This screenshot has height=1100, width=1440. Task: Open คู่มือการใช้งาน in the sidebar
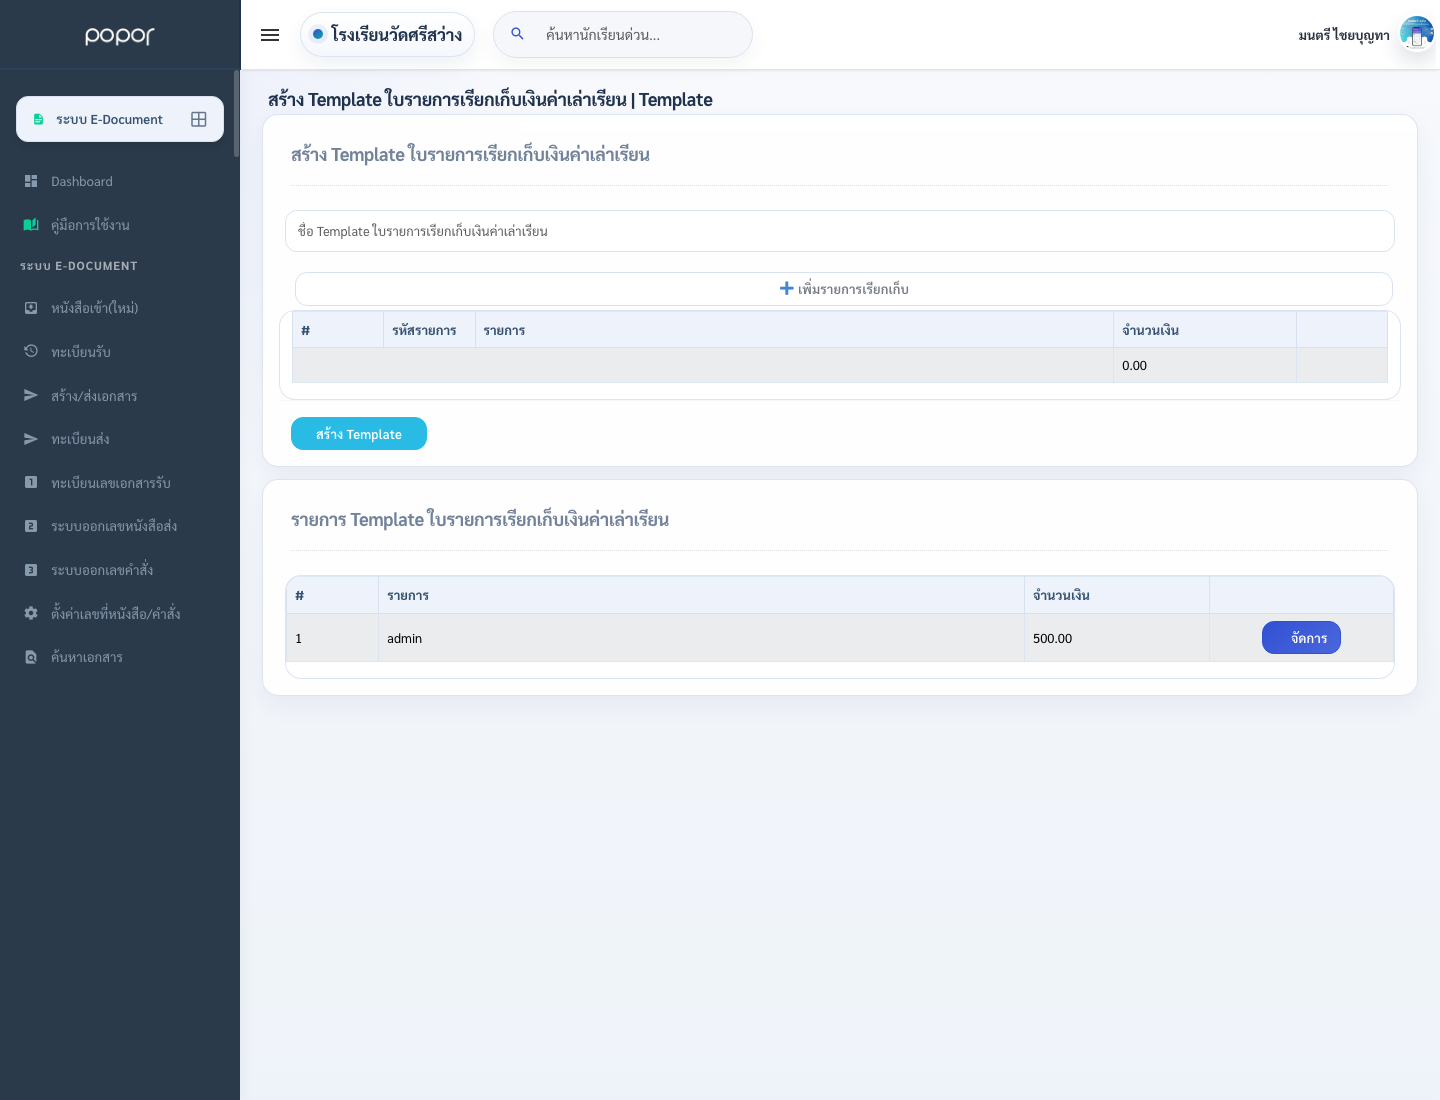tap(120, 225)
